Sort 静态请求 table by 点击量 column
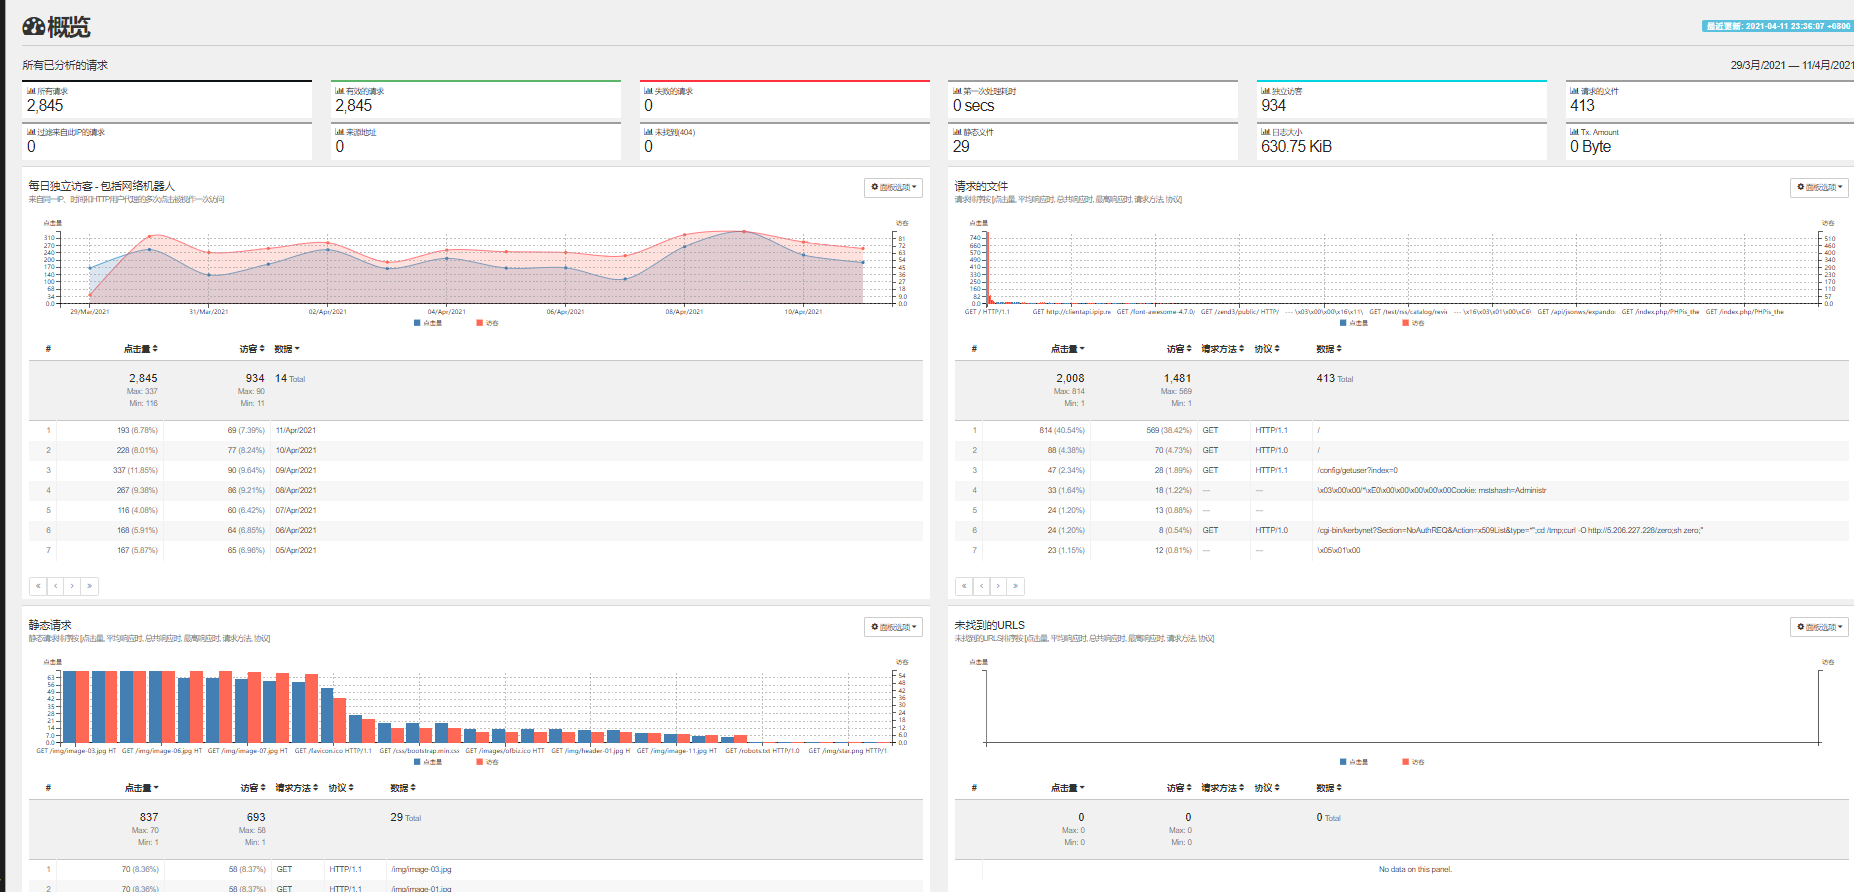The image size is (1854, 892). click(141, 788)
